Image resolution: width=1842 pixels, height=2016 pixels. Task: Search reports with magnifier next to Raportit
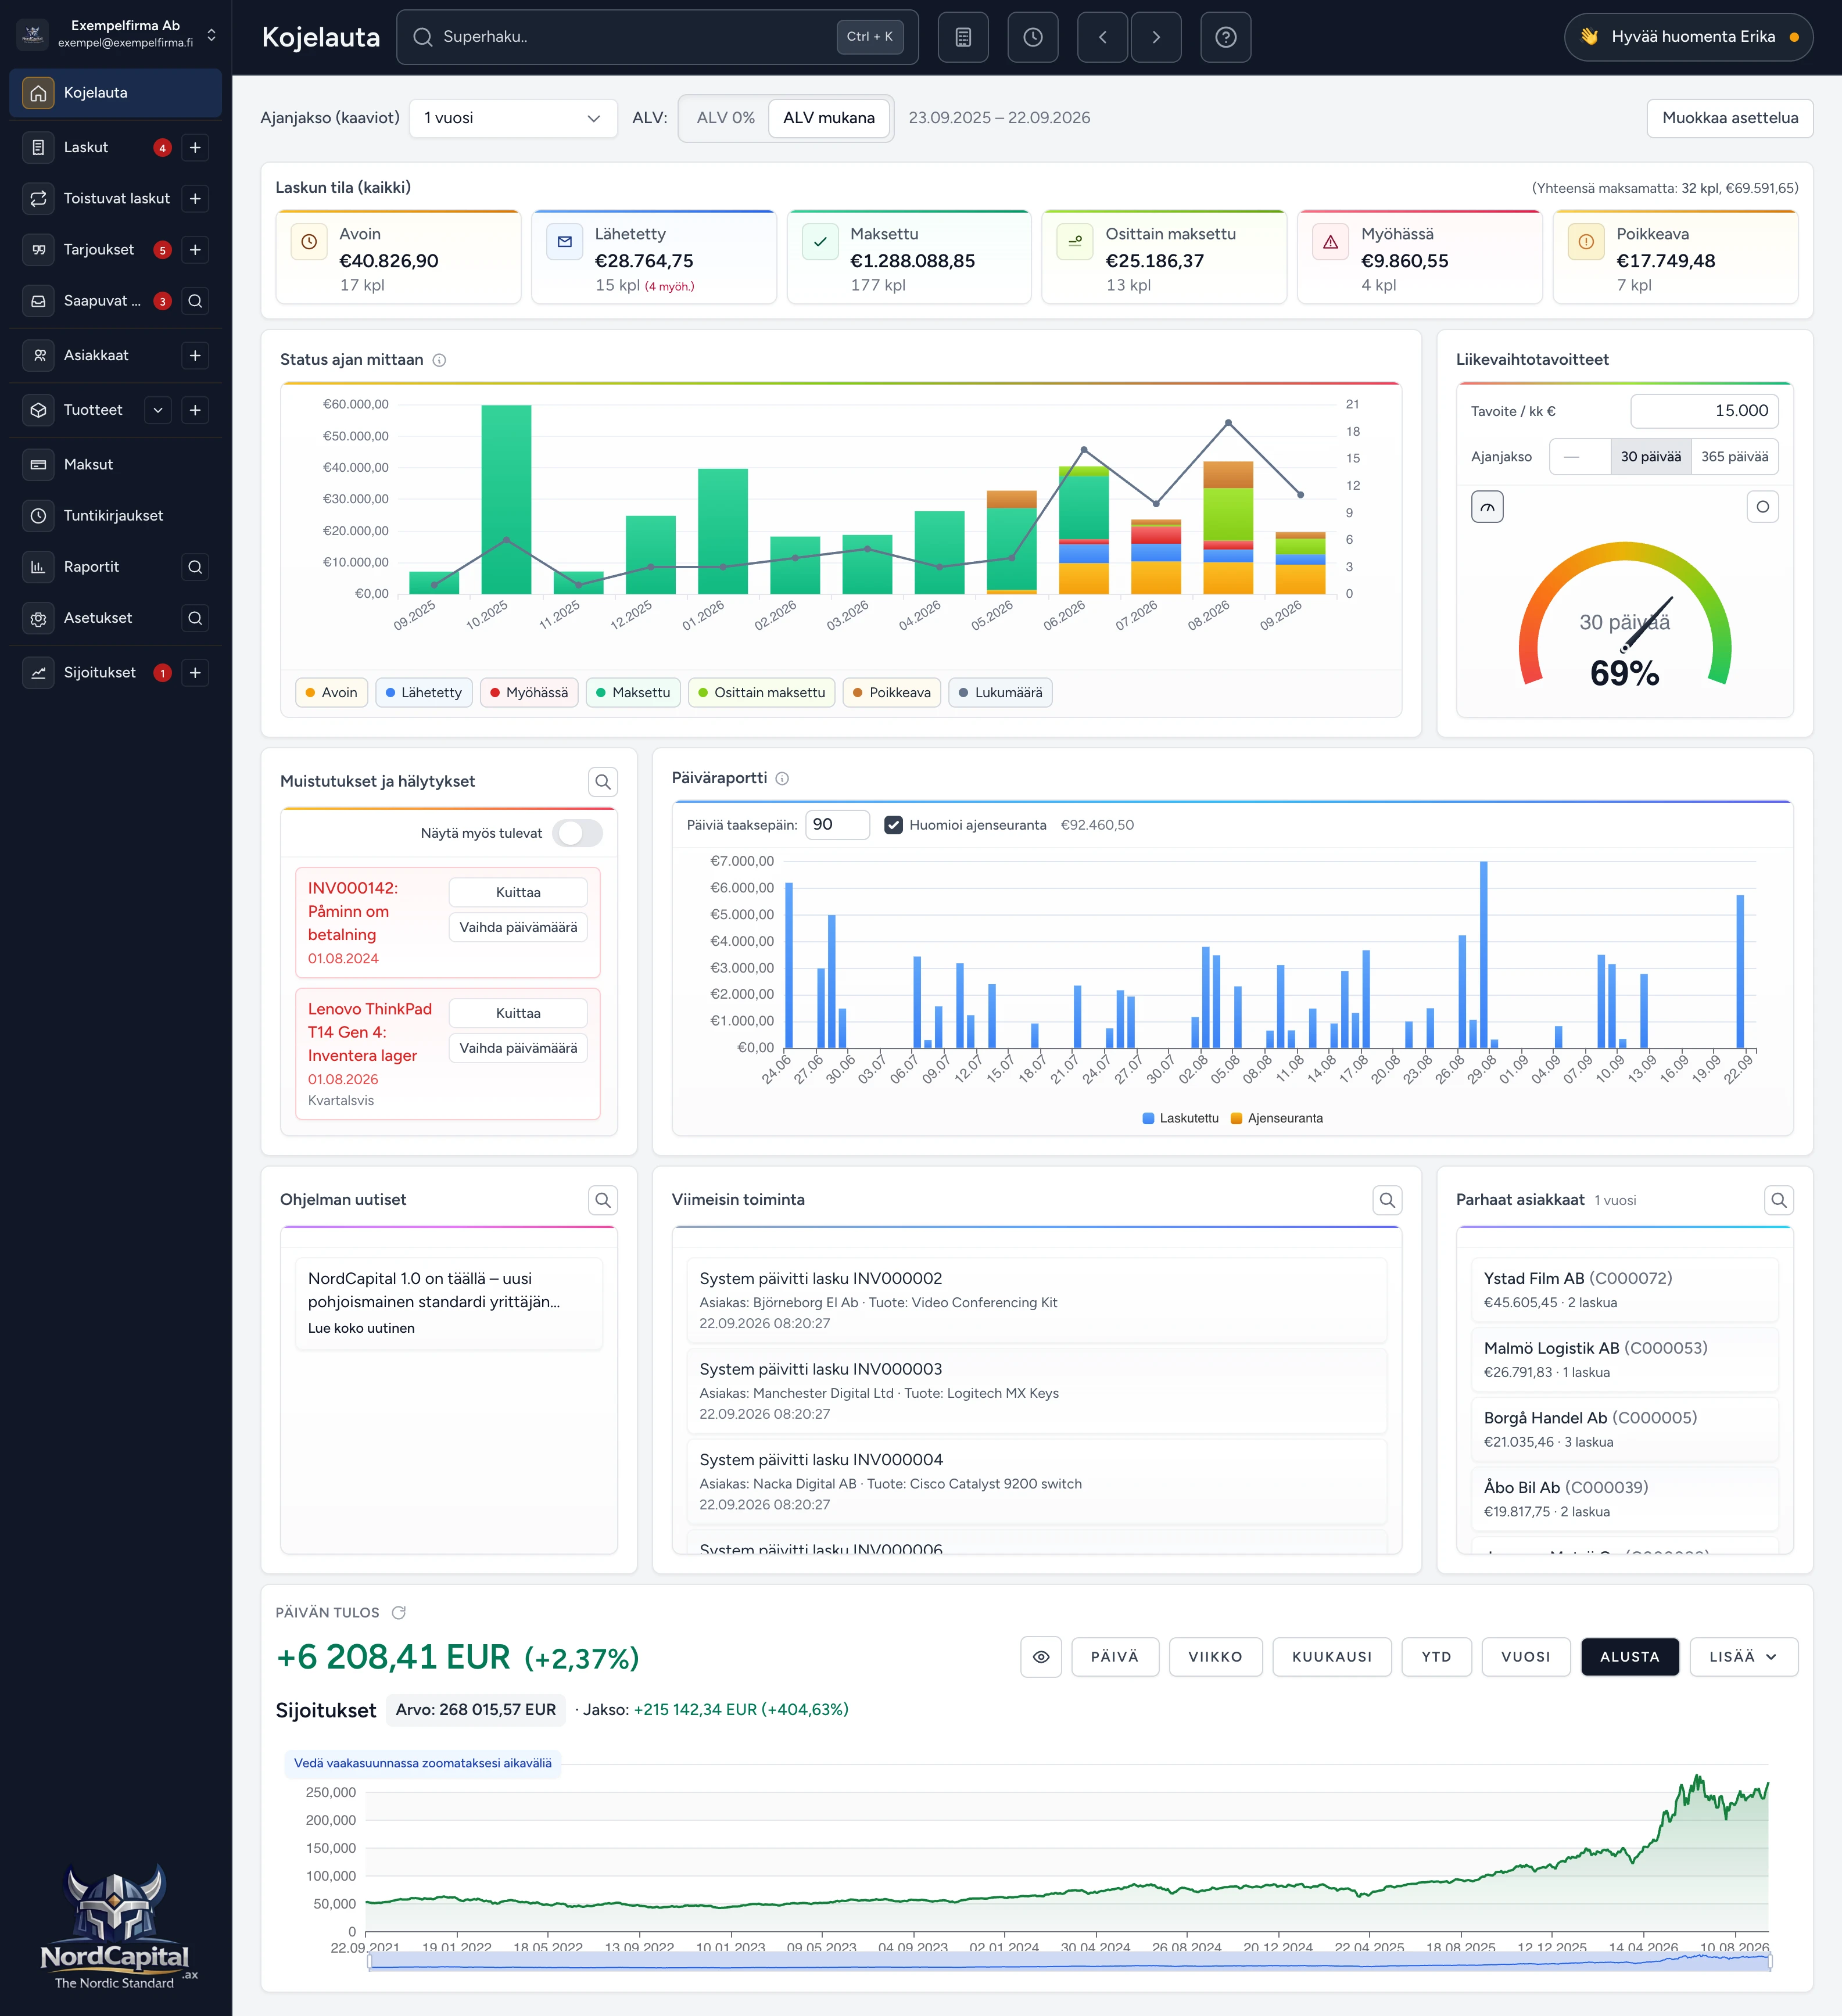click(x=195, y=567)
